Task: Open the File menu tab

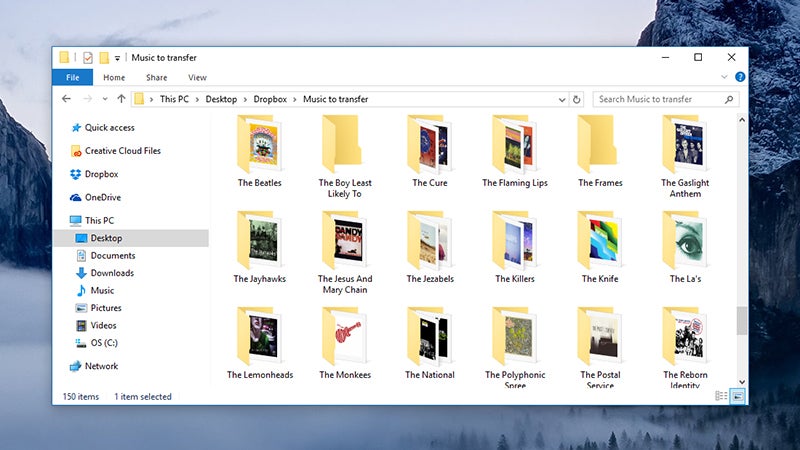Action: pos(72,78)
